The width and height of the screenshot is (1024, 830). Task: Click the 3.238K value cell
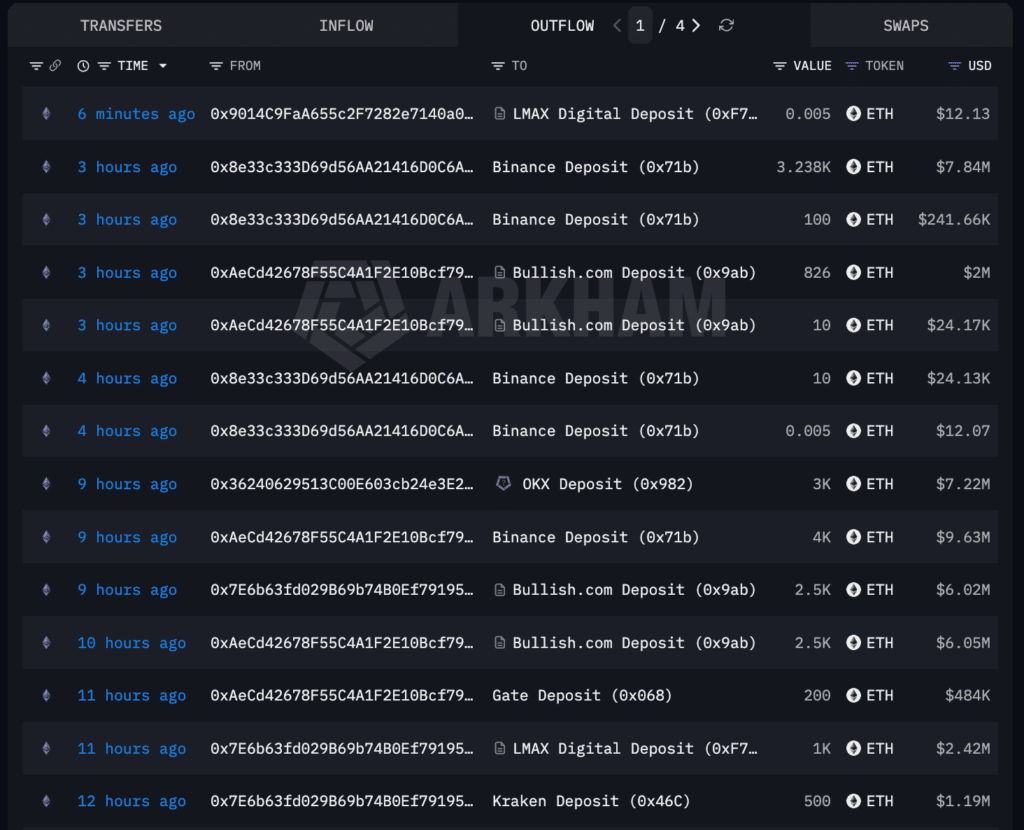pos(803,167)
